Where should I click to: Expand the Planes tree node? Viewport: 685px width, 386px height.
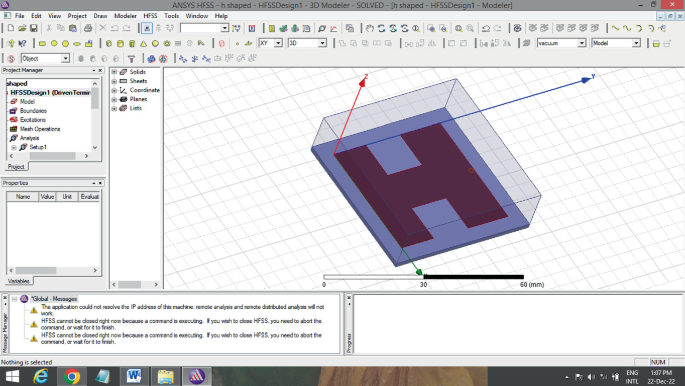coord(114,100)
